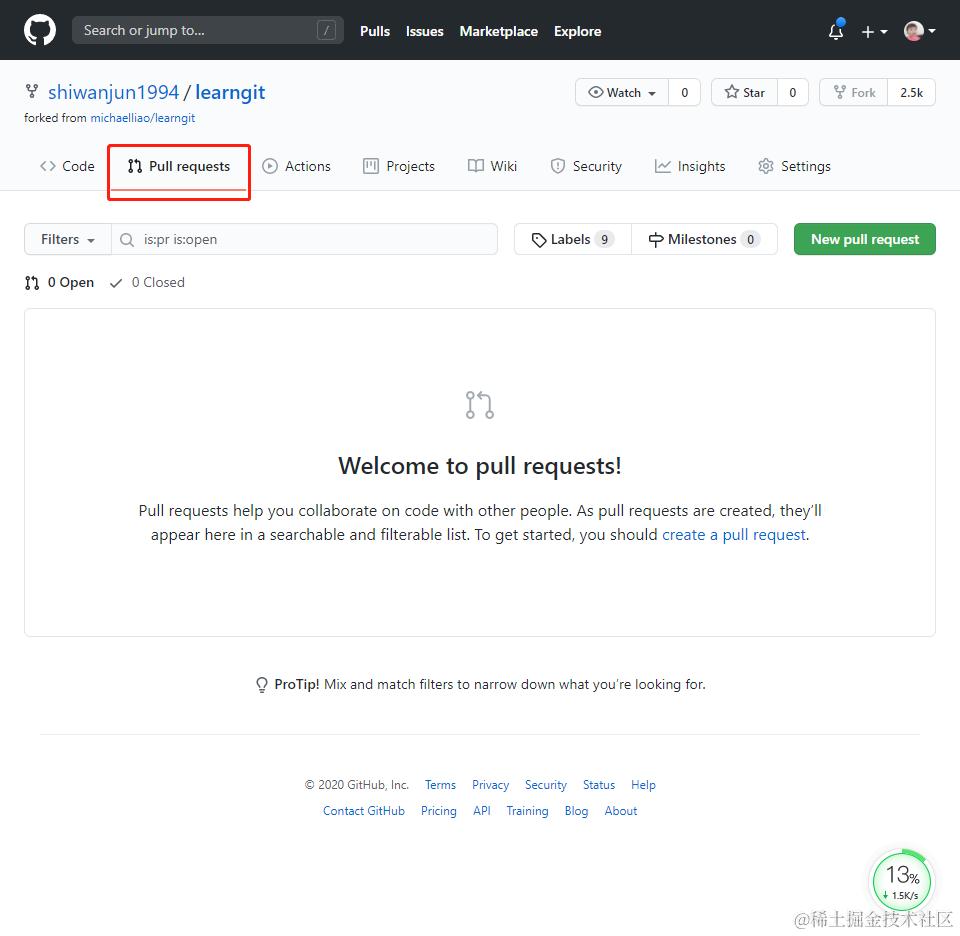Click the magnifier icon in filter box
Screen dimensions: 960x936
click(x=127, y=240)
